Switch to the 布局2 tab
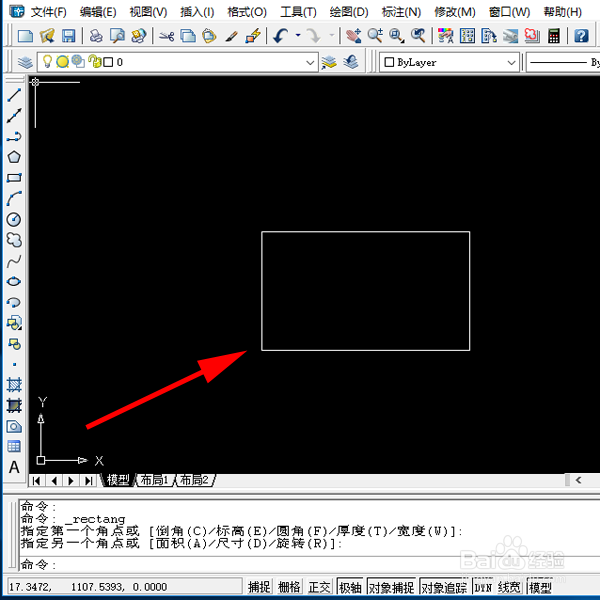This screenshot has height=600, width=600. click(x=194, y=480)
